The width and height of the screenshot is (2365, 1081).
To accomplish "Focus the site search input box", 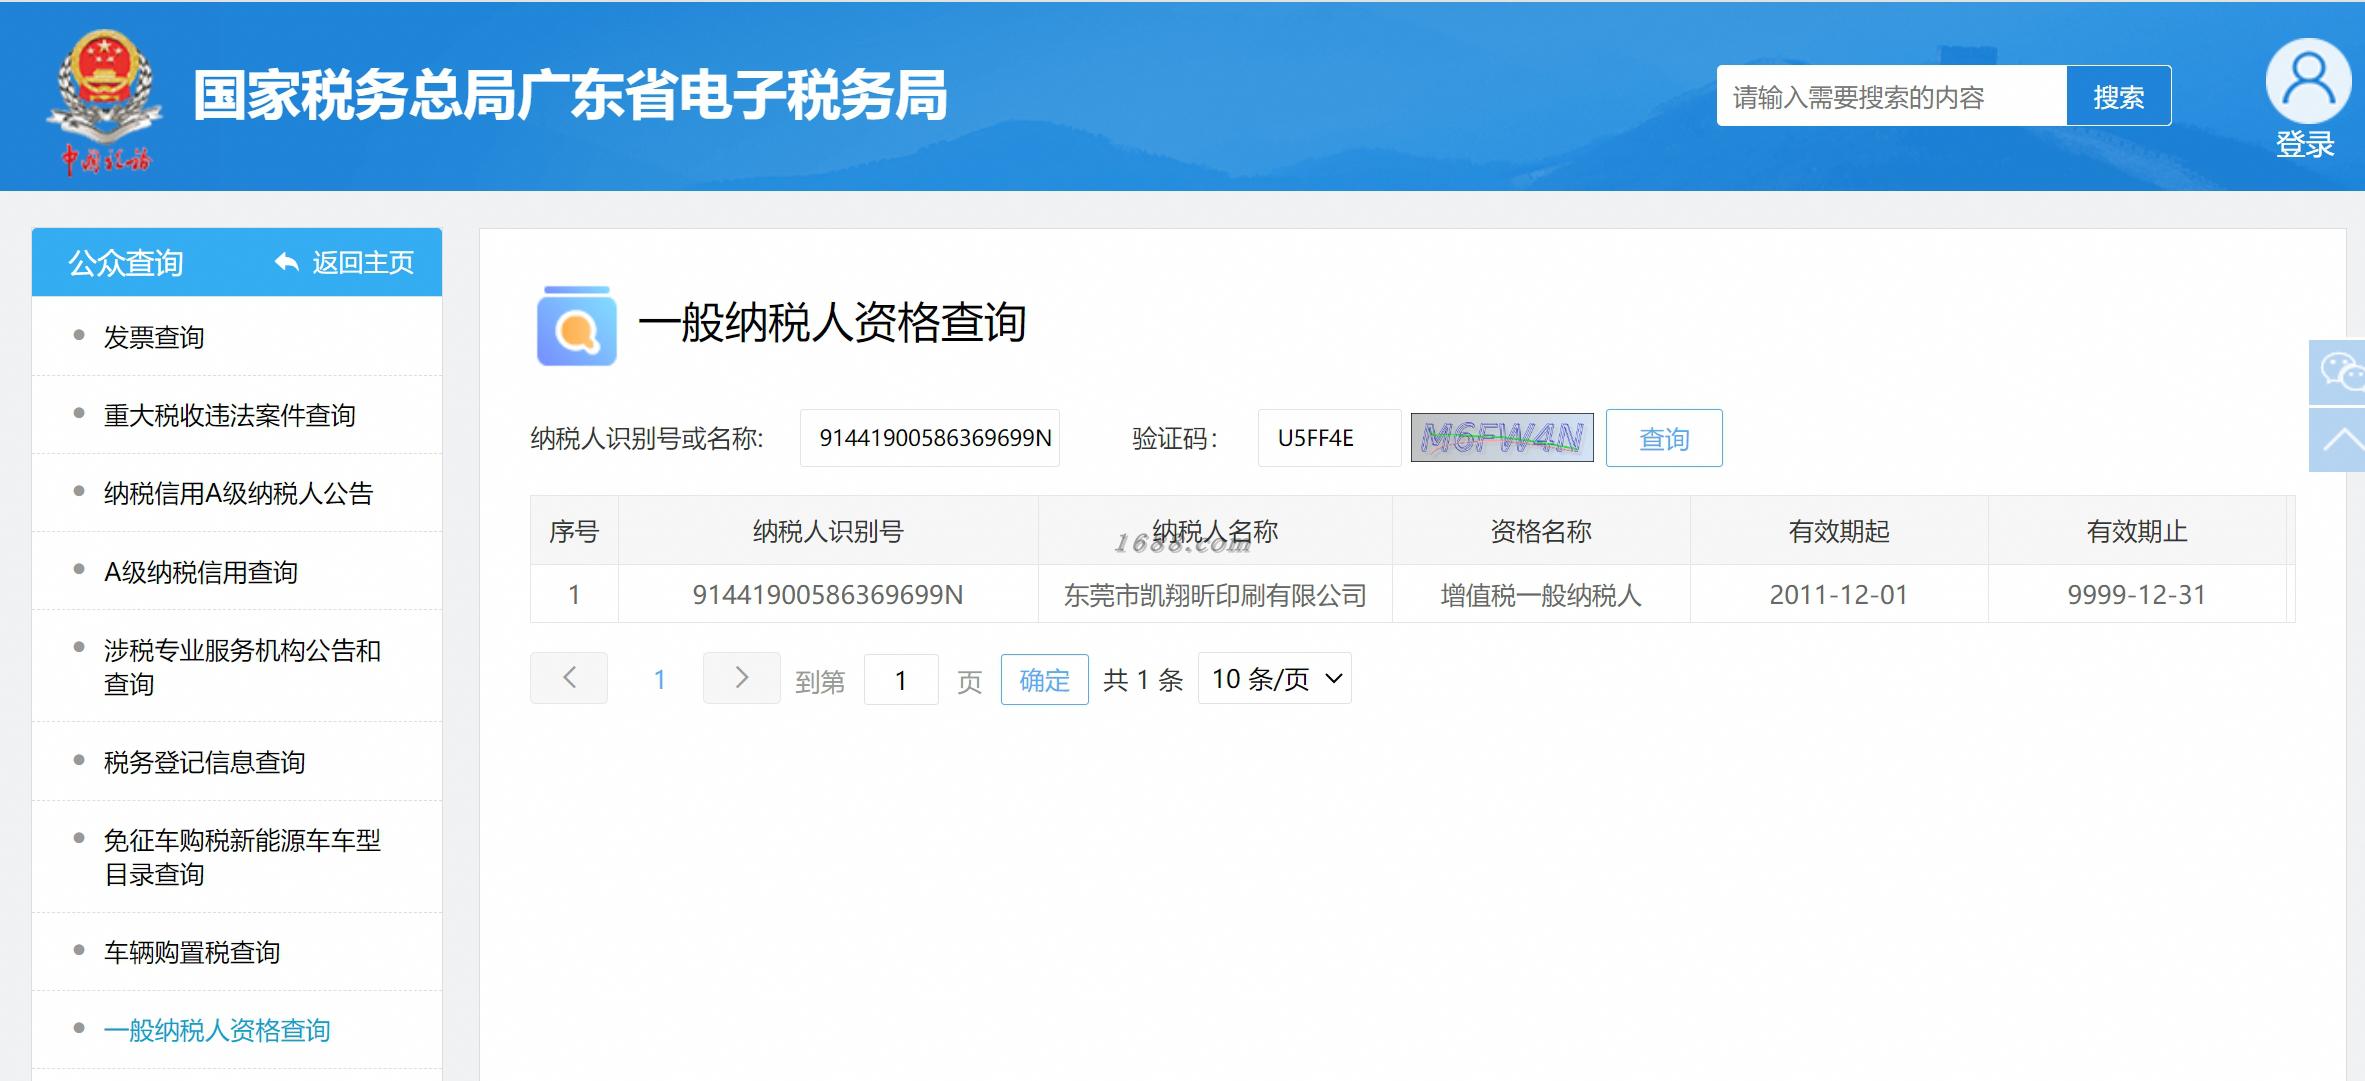I will tap(1891, 96).
